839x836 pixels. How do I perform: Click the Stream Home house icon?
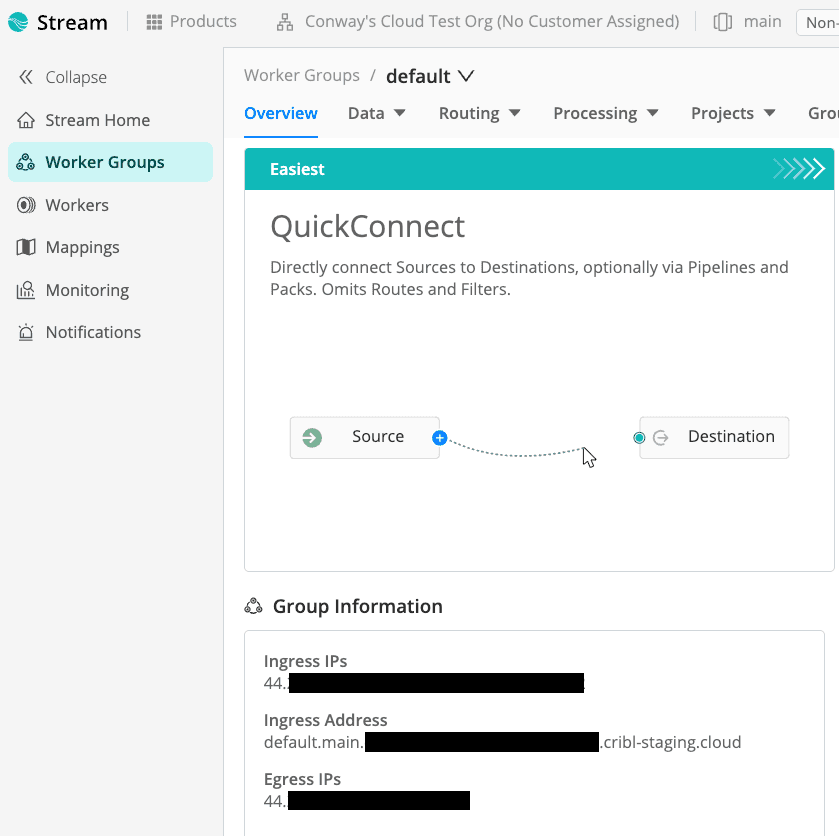(26, 120)
